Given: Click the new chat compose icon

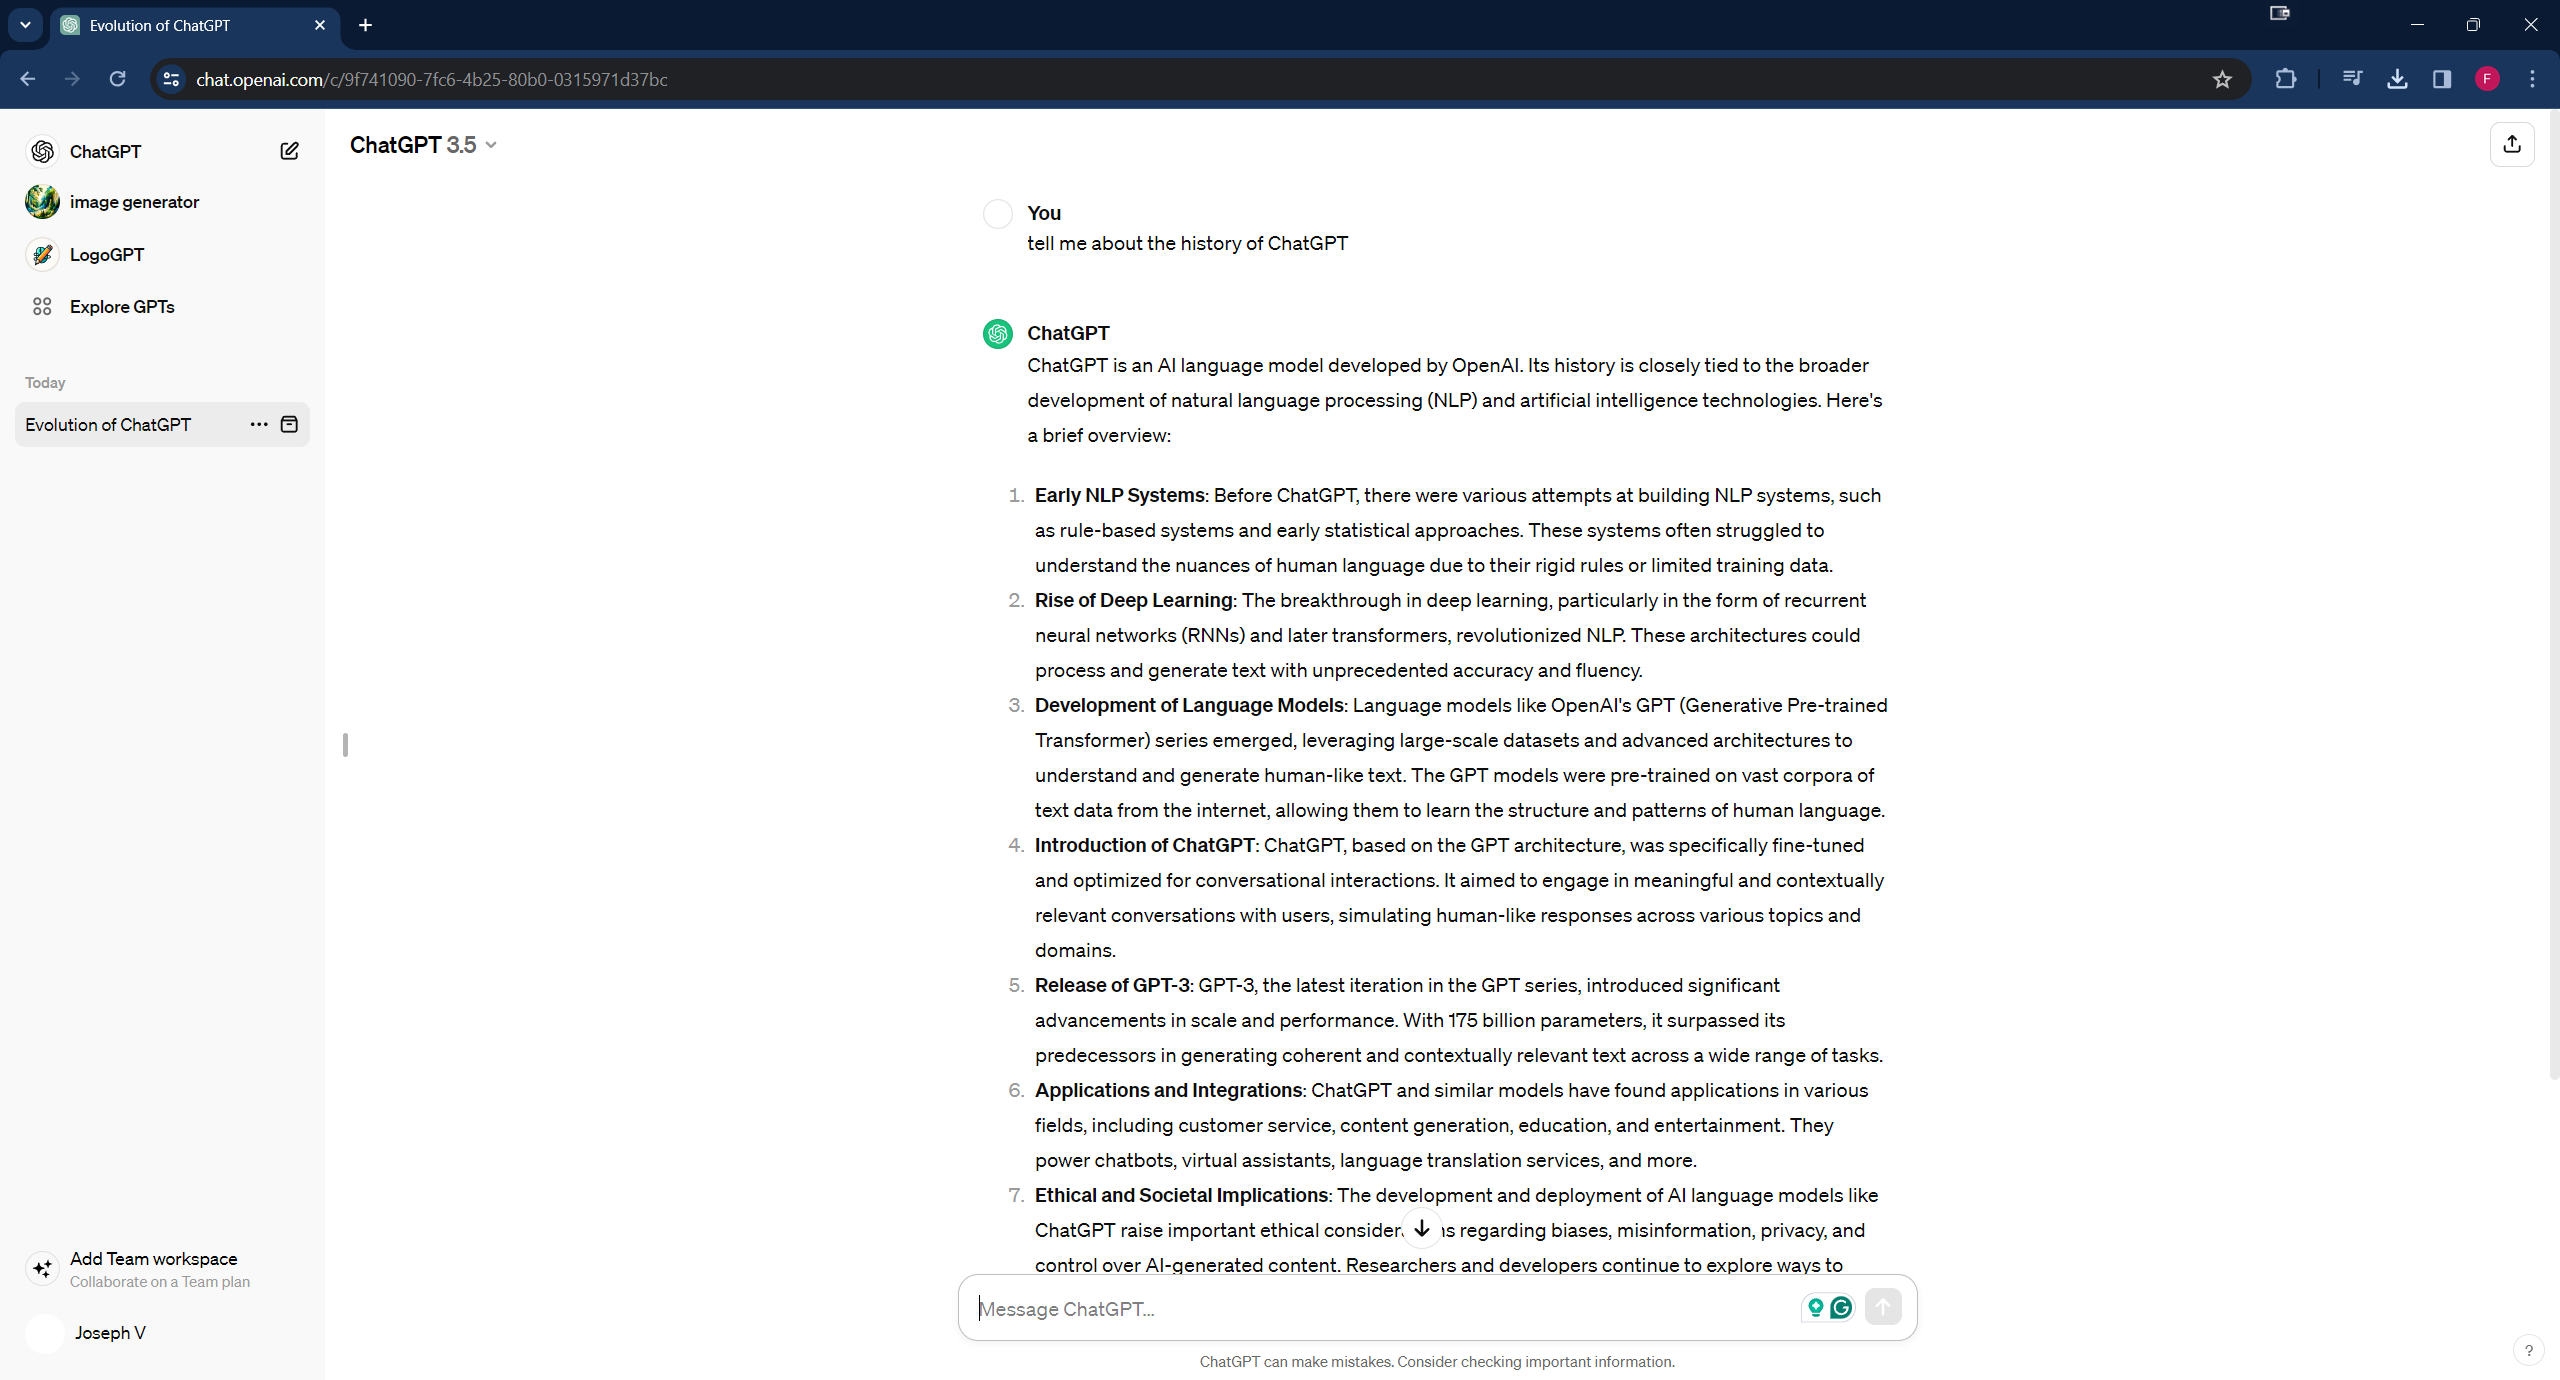Looking at the screenshot, I should click(290, 151).
